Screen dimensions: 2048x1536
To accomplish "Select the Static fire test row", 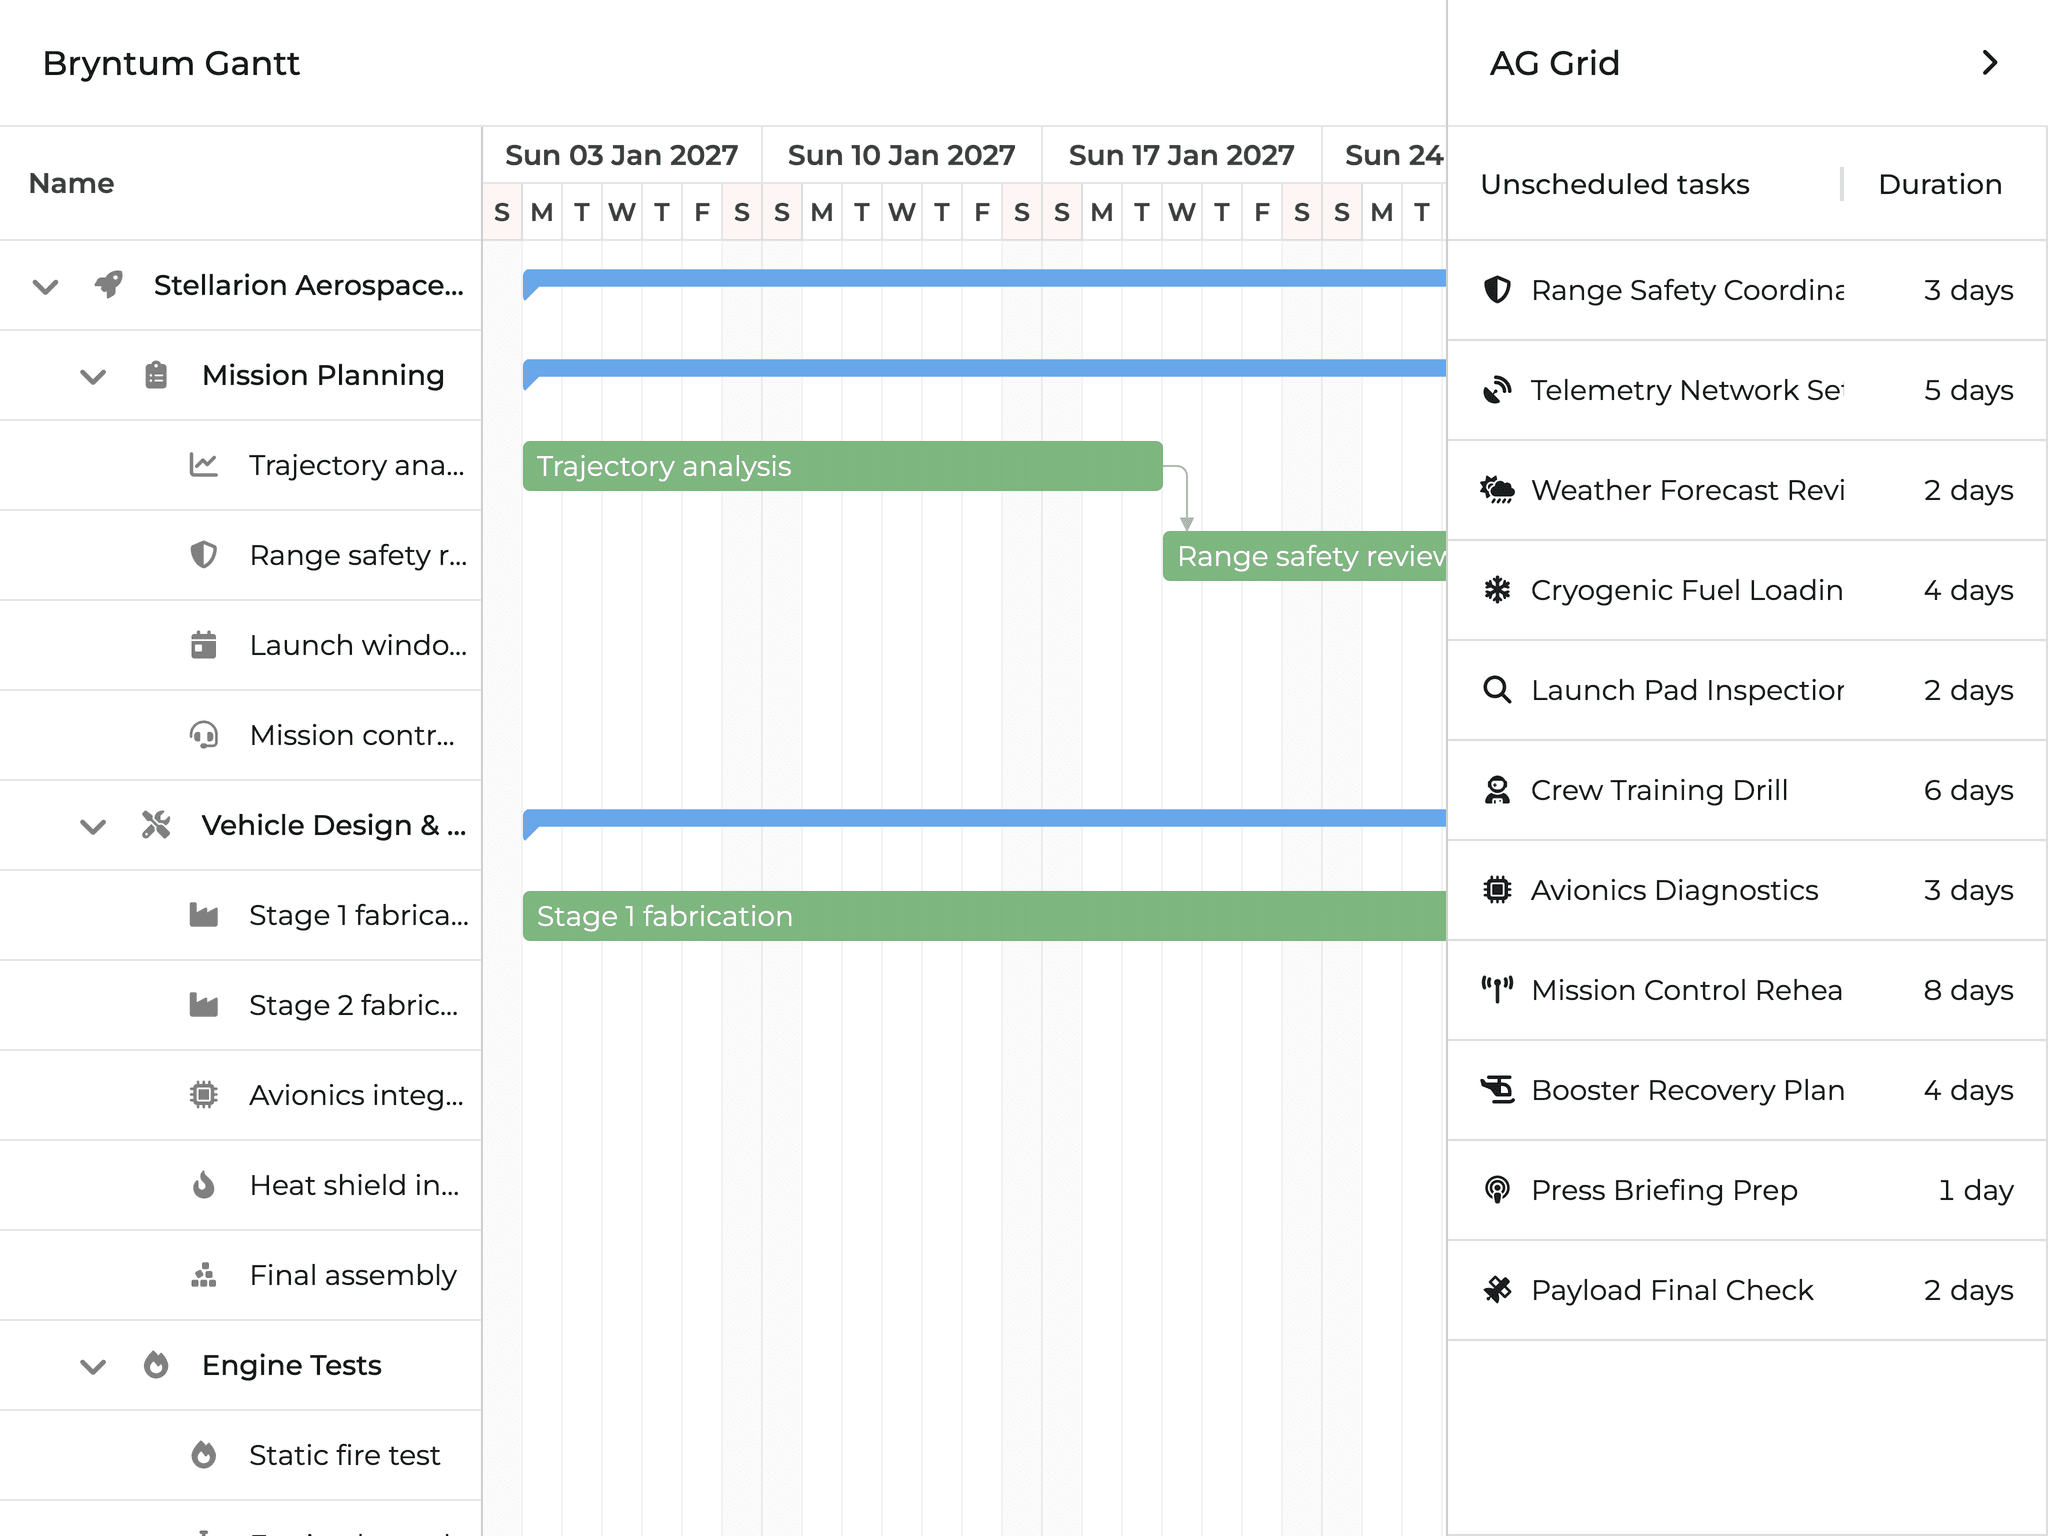I will [240, 1455].
